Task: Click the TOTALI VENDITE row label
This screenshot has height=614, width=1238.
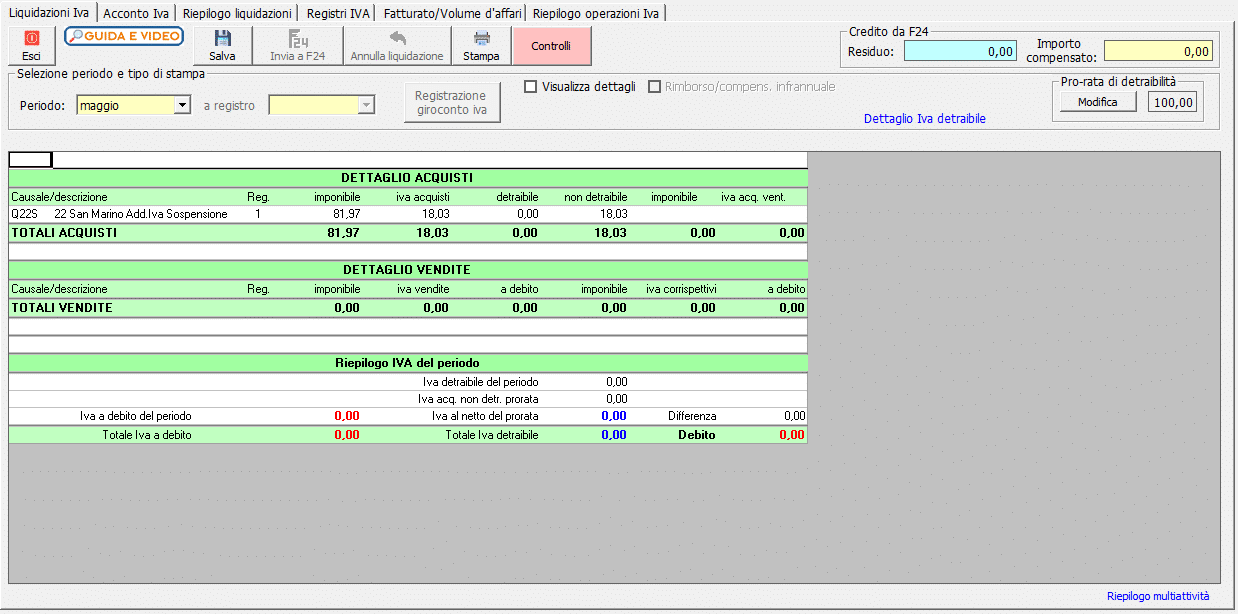Action: coord(61,308)
